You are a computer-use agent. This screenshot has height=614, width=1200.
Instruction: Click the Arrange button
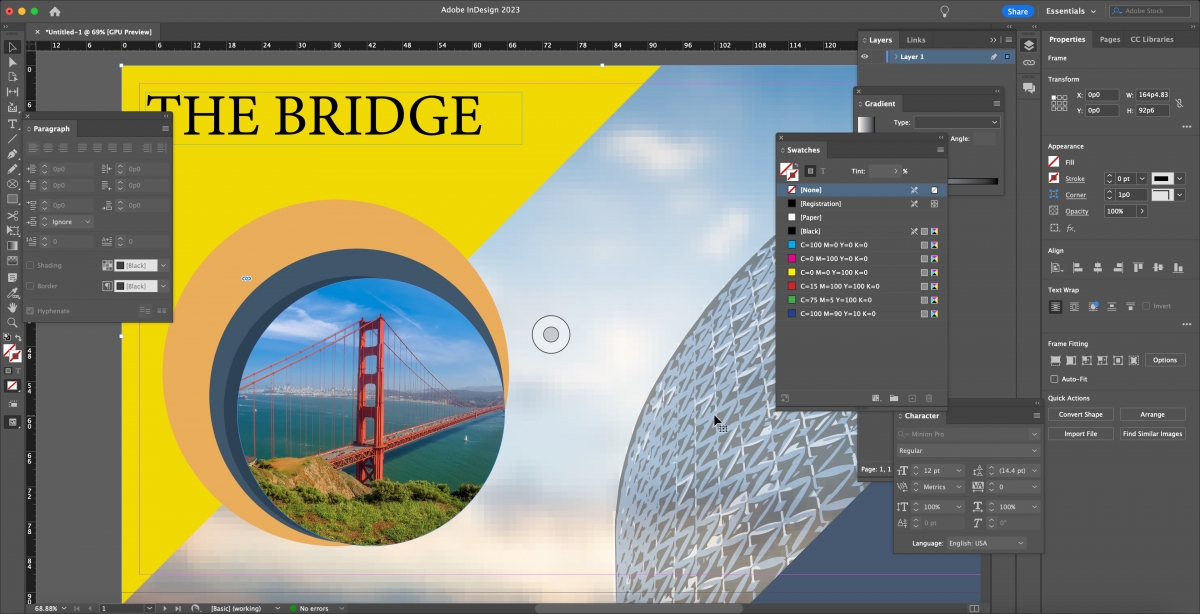(x=1152, y=414)
